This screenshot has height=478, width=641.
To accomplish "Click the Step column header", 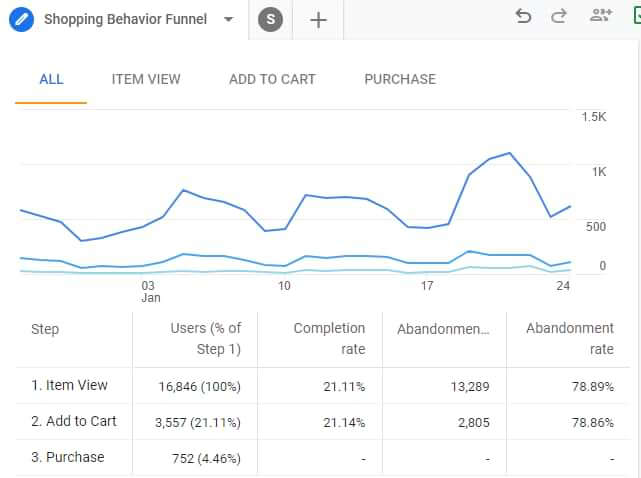I will point(45,329).
